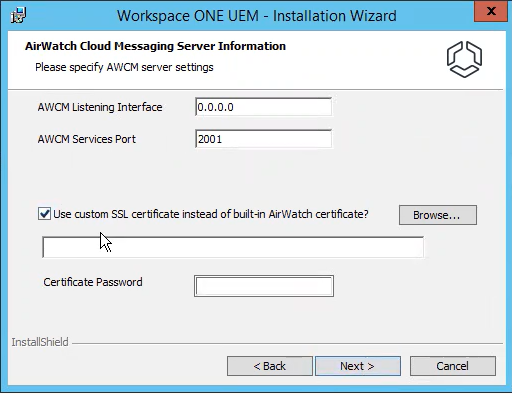Click the "AWCM Listening Interface" label

coord(100,107)
